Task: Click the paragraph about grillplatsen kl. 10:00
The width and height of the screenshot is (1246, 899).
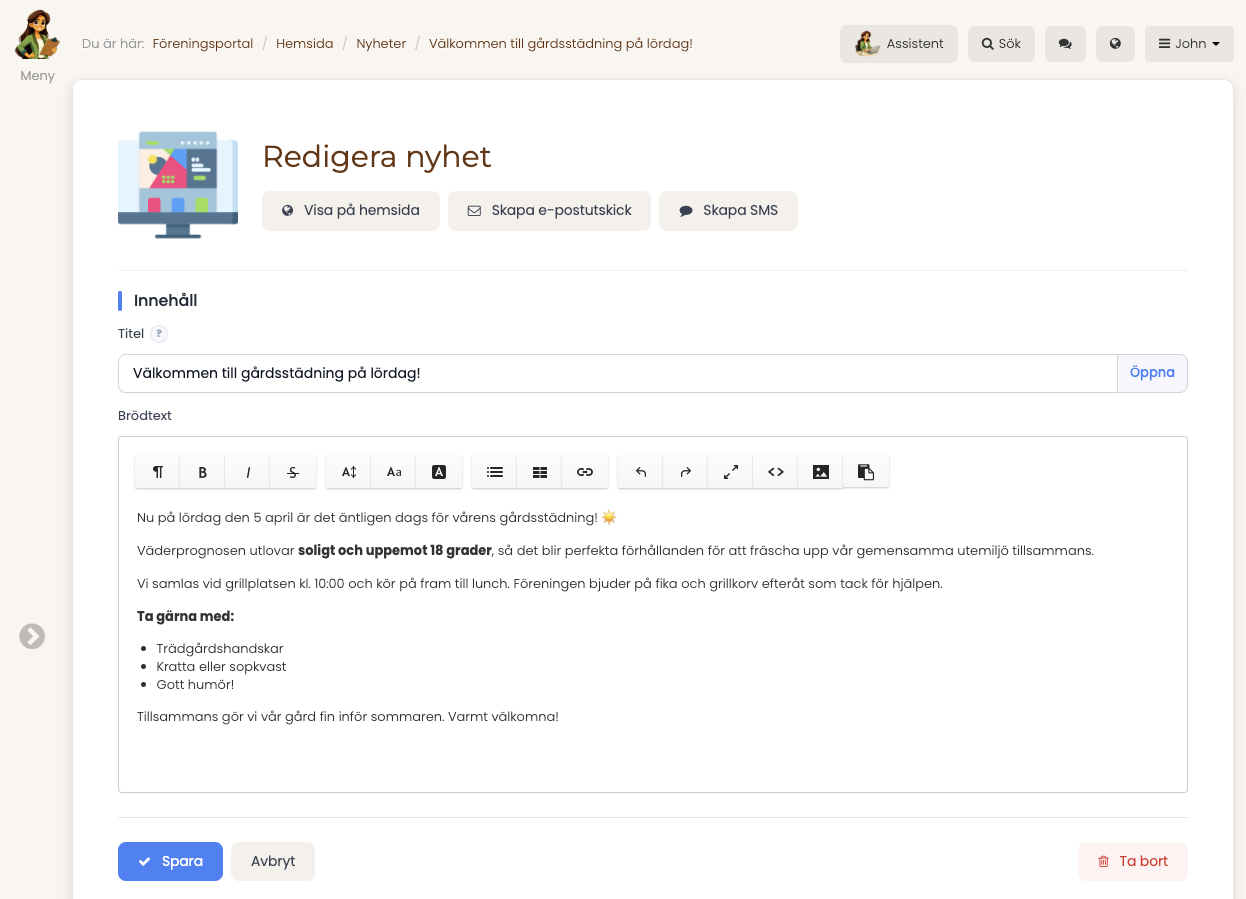Action: pos(540,583)
